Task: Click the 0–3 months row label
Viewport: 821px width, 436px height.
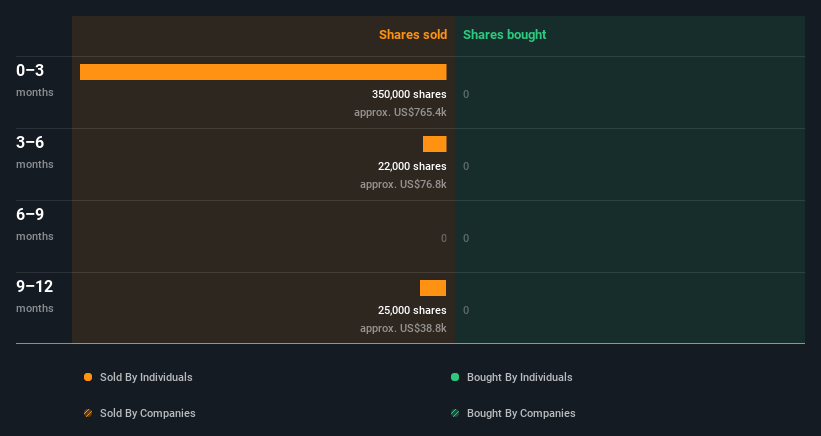Action: point(35,80)
